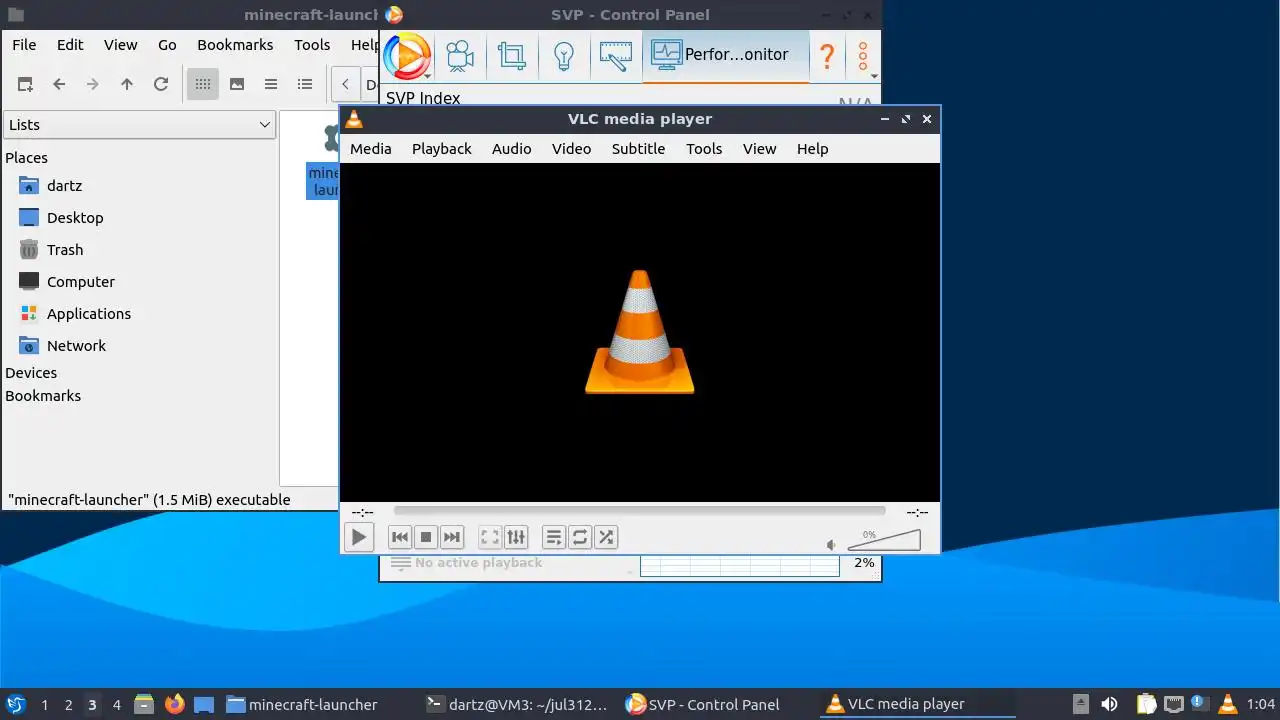This screenshot has width=1280, height=720.
Task: Seek on the VLC timeline bar
Action: tap(639, 512)
